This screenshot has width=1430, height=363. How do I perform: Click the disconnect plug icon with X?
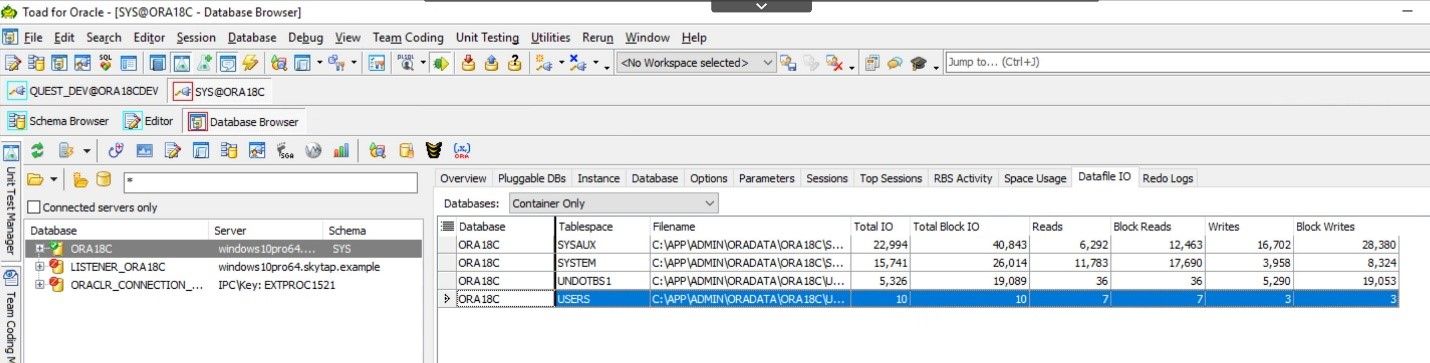(579, 62)
